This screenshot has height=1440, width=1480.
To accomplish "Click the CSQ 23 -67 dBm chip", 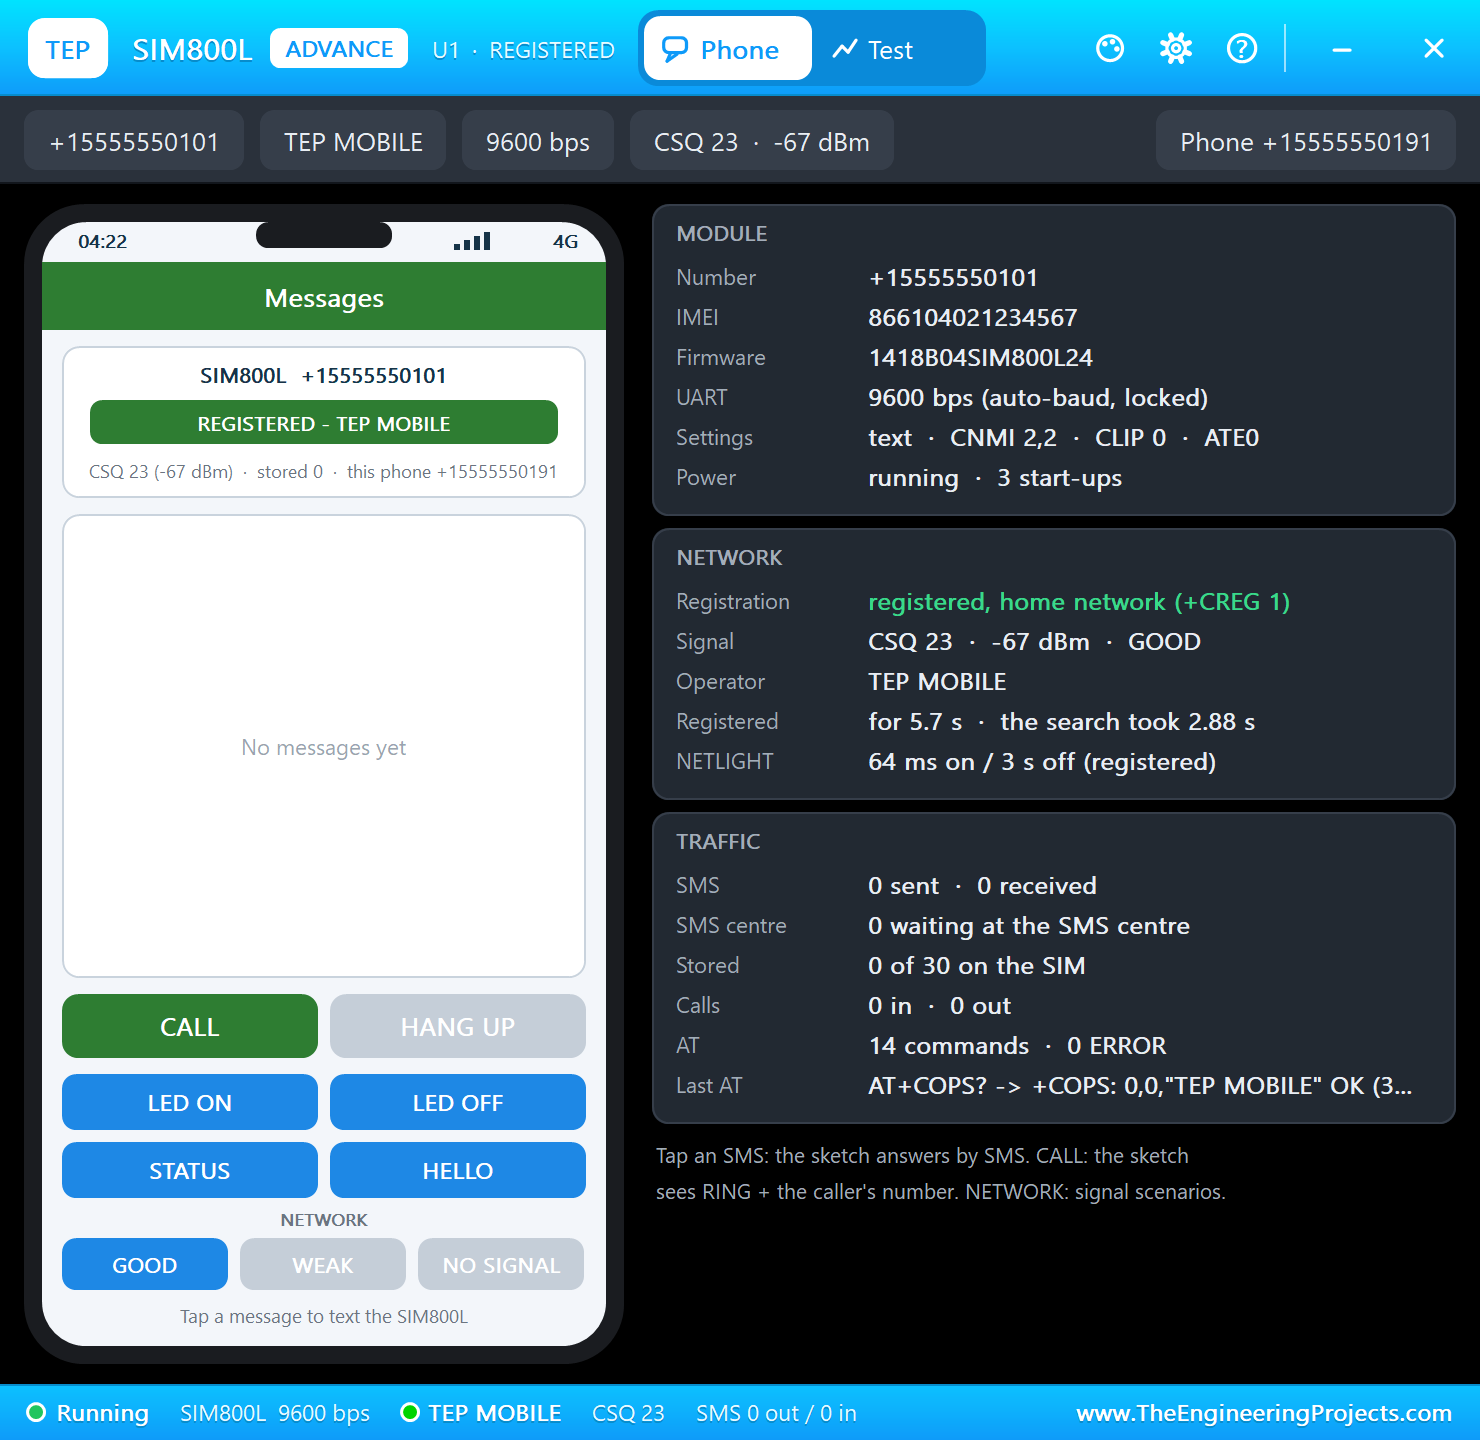I will 762,140.
